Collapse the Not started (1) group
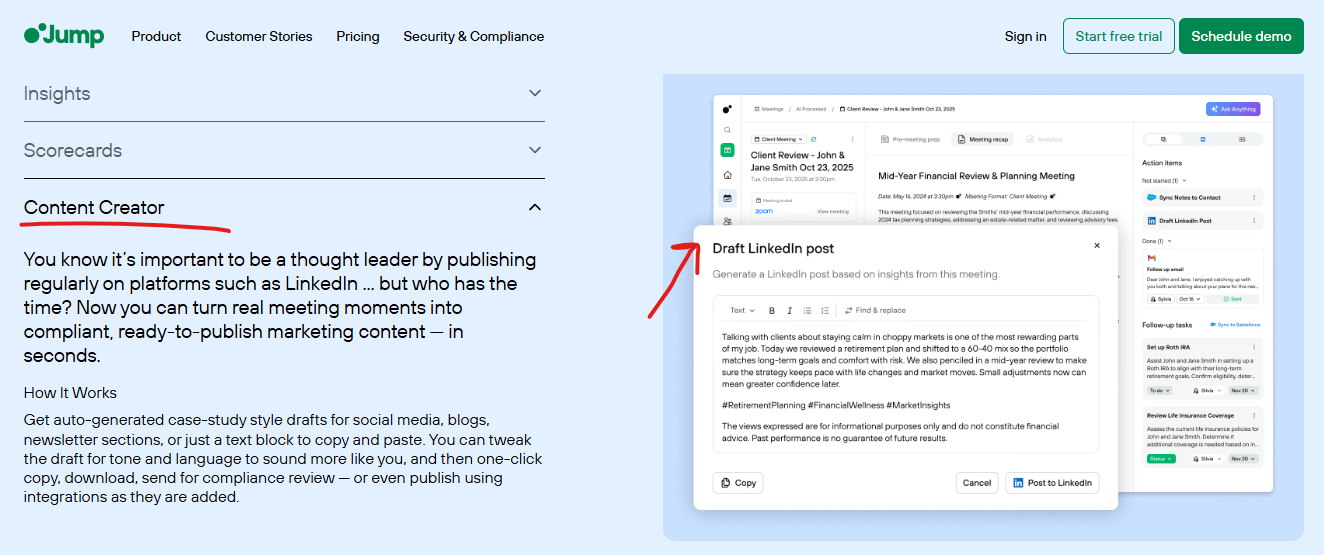The image size is (1324, 555). tap(1164, 181)
